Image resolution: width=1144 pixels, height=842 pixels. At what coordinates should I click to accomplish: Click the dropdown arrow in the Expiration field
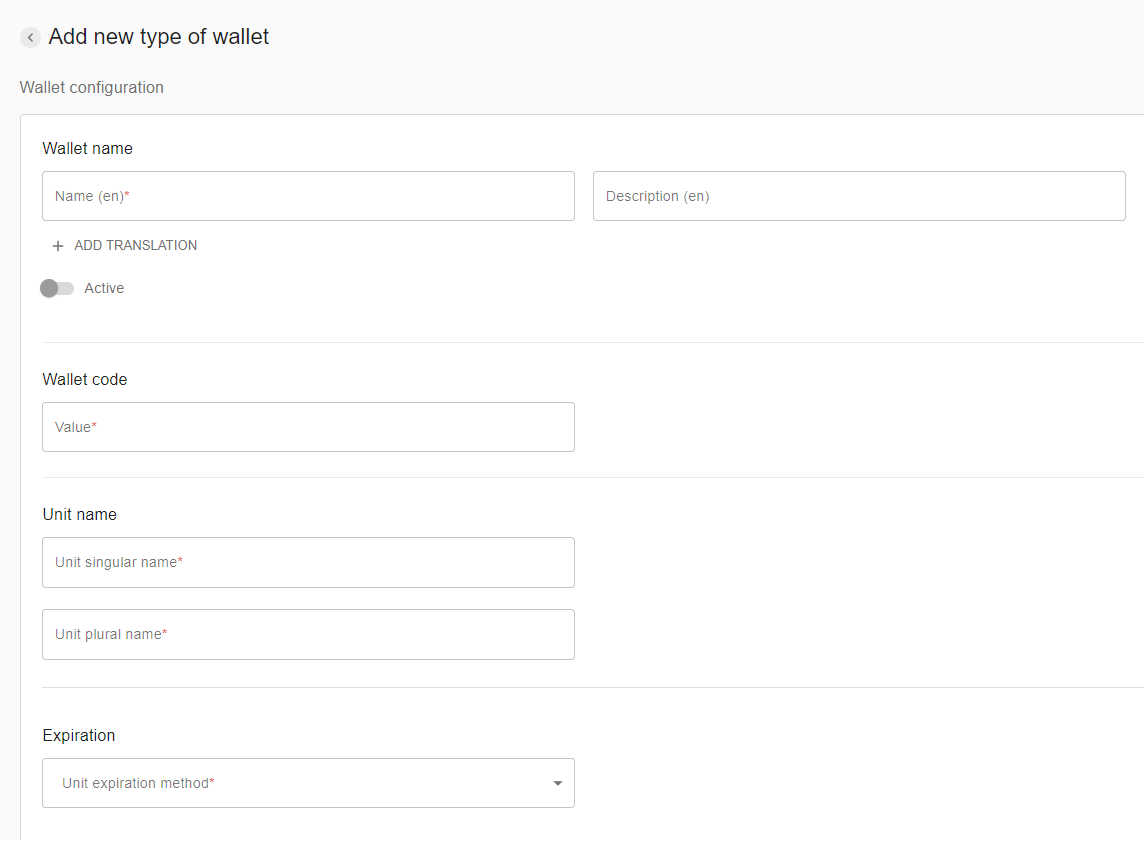tap(557, 783)
